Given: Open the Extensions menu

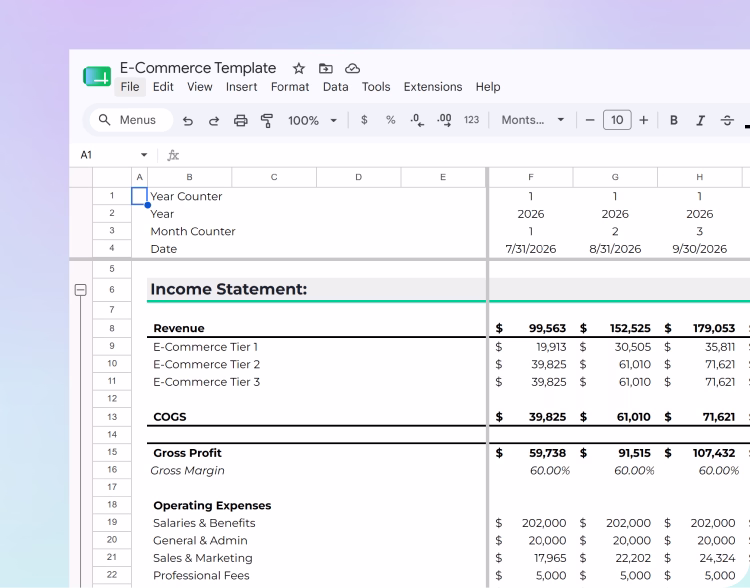Looking at the screenshot, I should (433, 87).
